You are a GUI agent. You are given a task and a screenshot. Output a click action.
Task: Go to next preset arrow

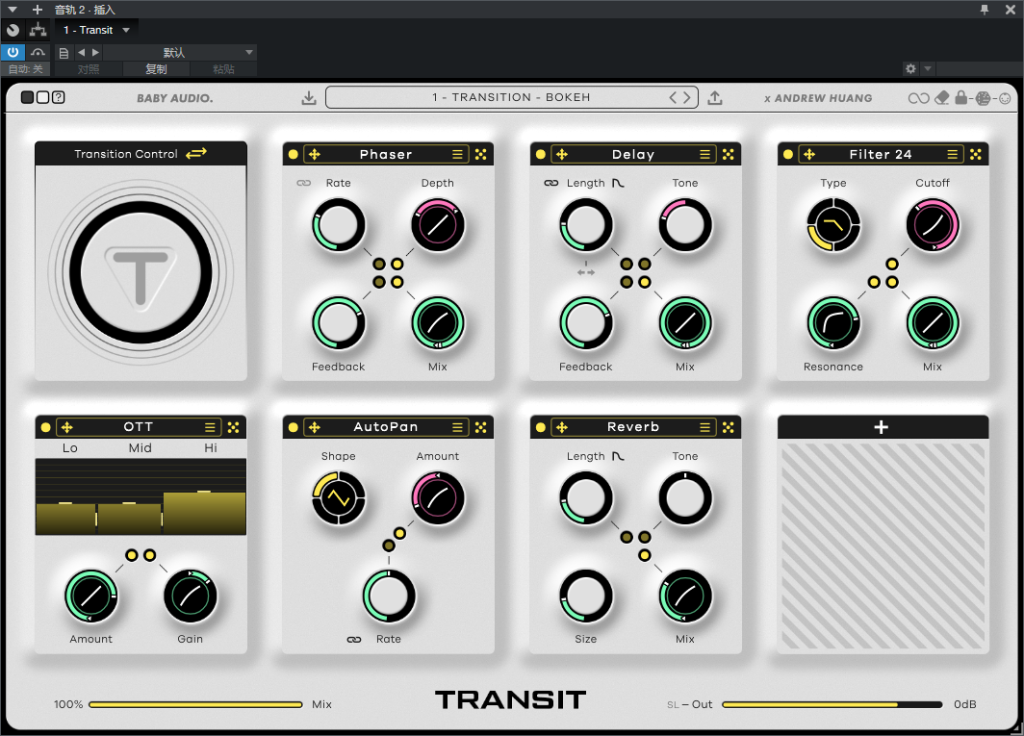686,98
